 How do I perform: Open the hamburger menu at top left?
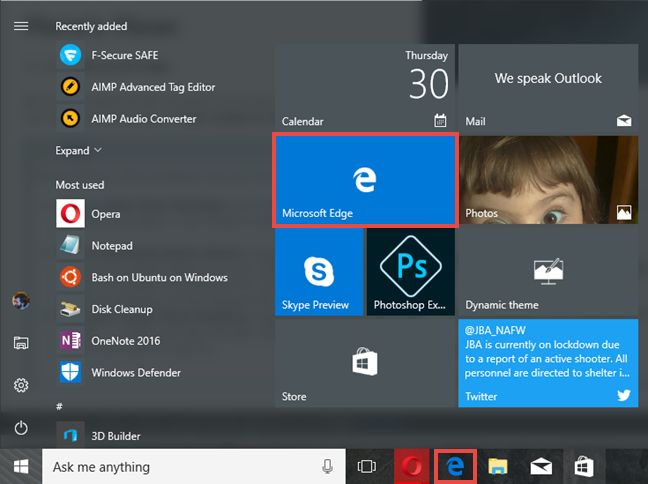coord(21,26)
